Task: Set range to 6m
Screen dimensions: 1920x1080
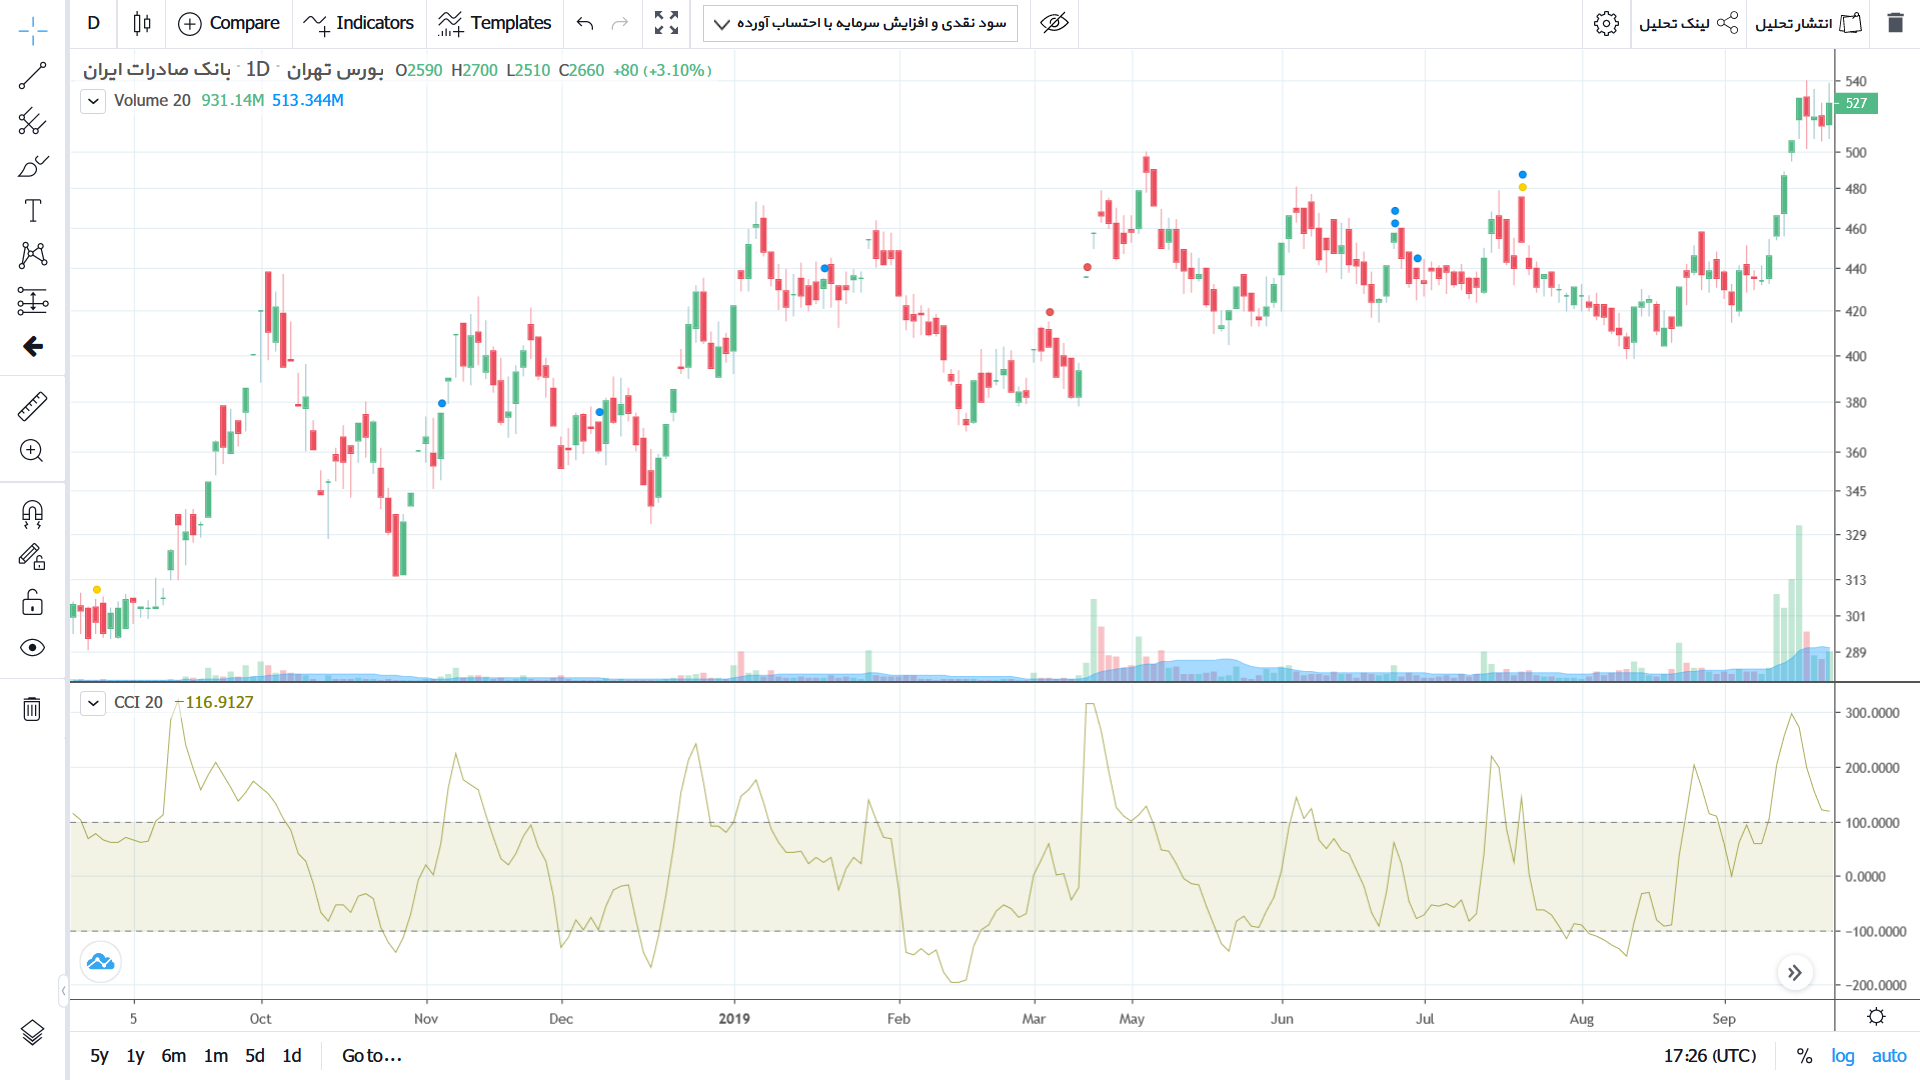Action: (174, 1056)
